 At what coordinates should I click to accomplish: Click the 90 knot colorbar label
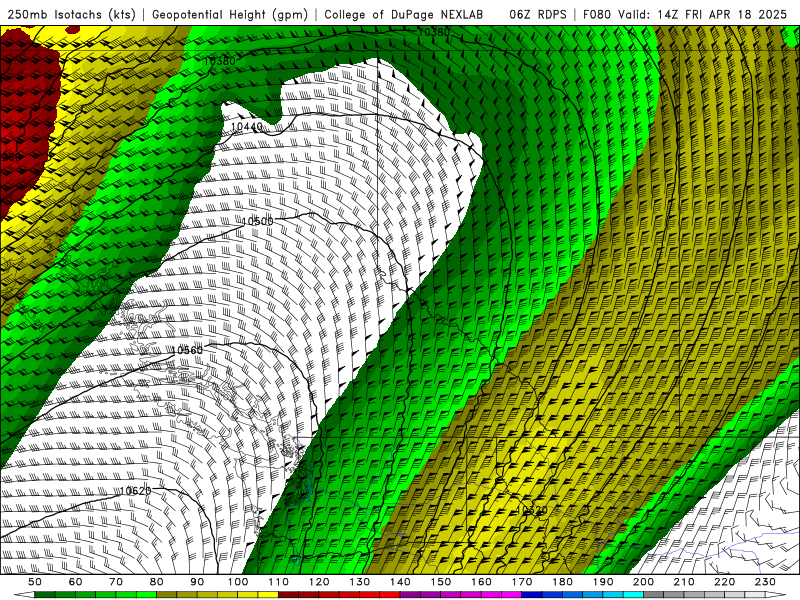tap(197, 582)
